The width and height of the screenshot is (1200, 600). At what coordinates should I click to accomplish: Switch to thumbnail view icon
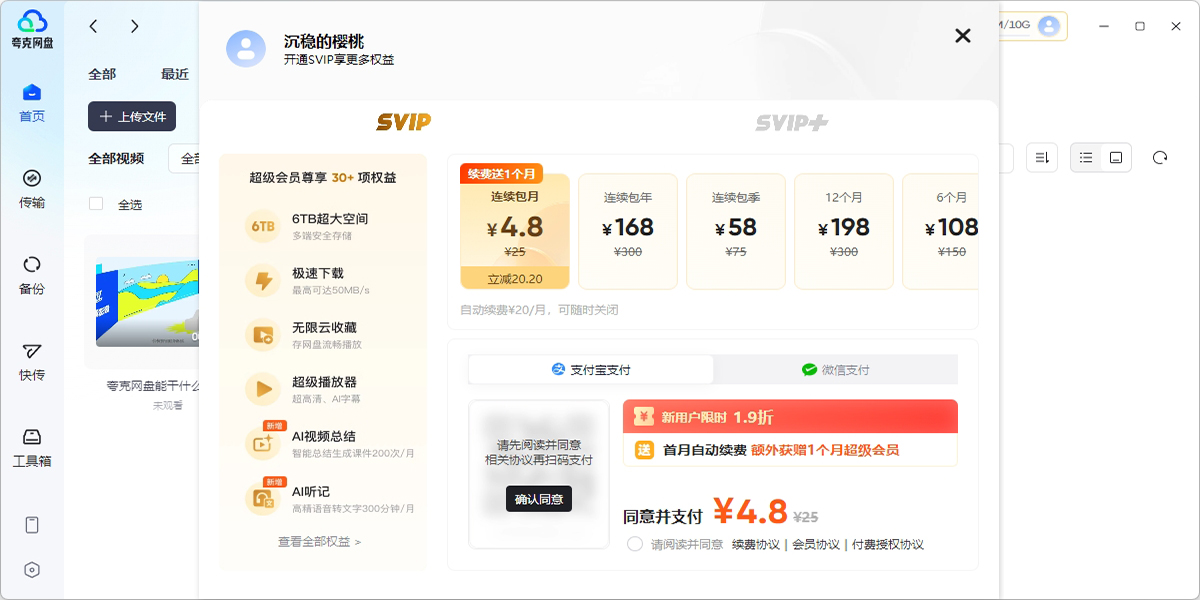1116,157
